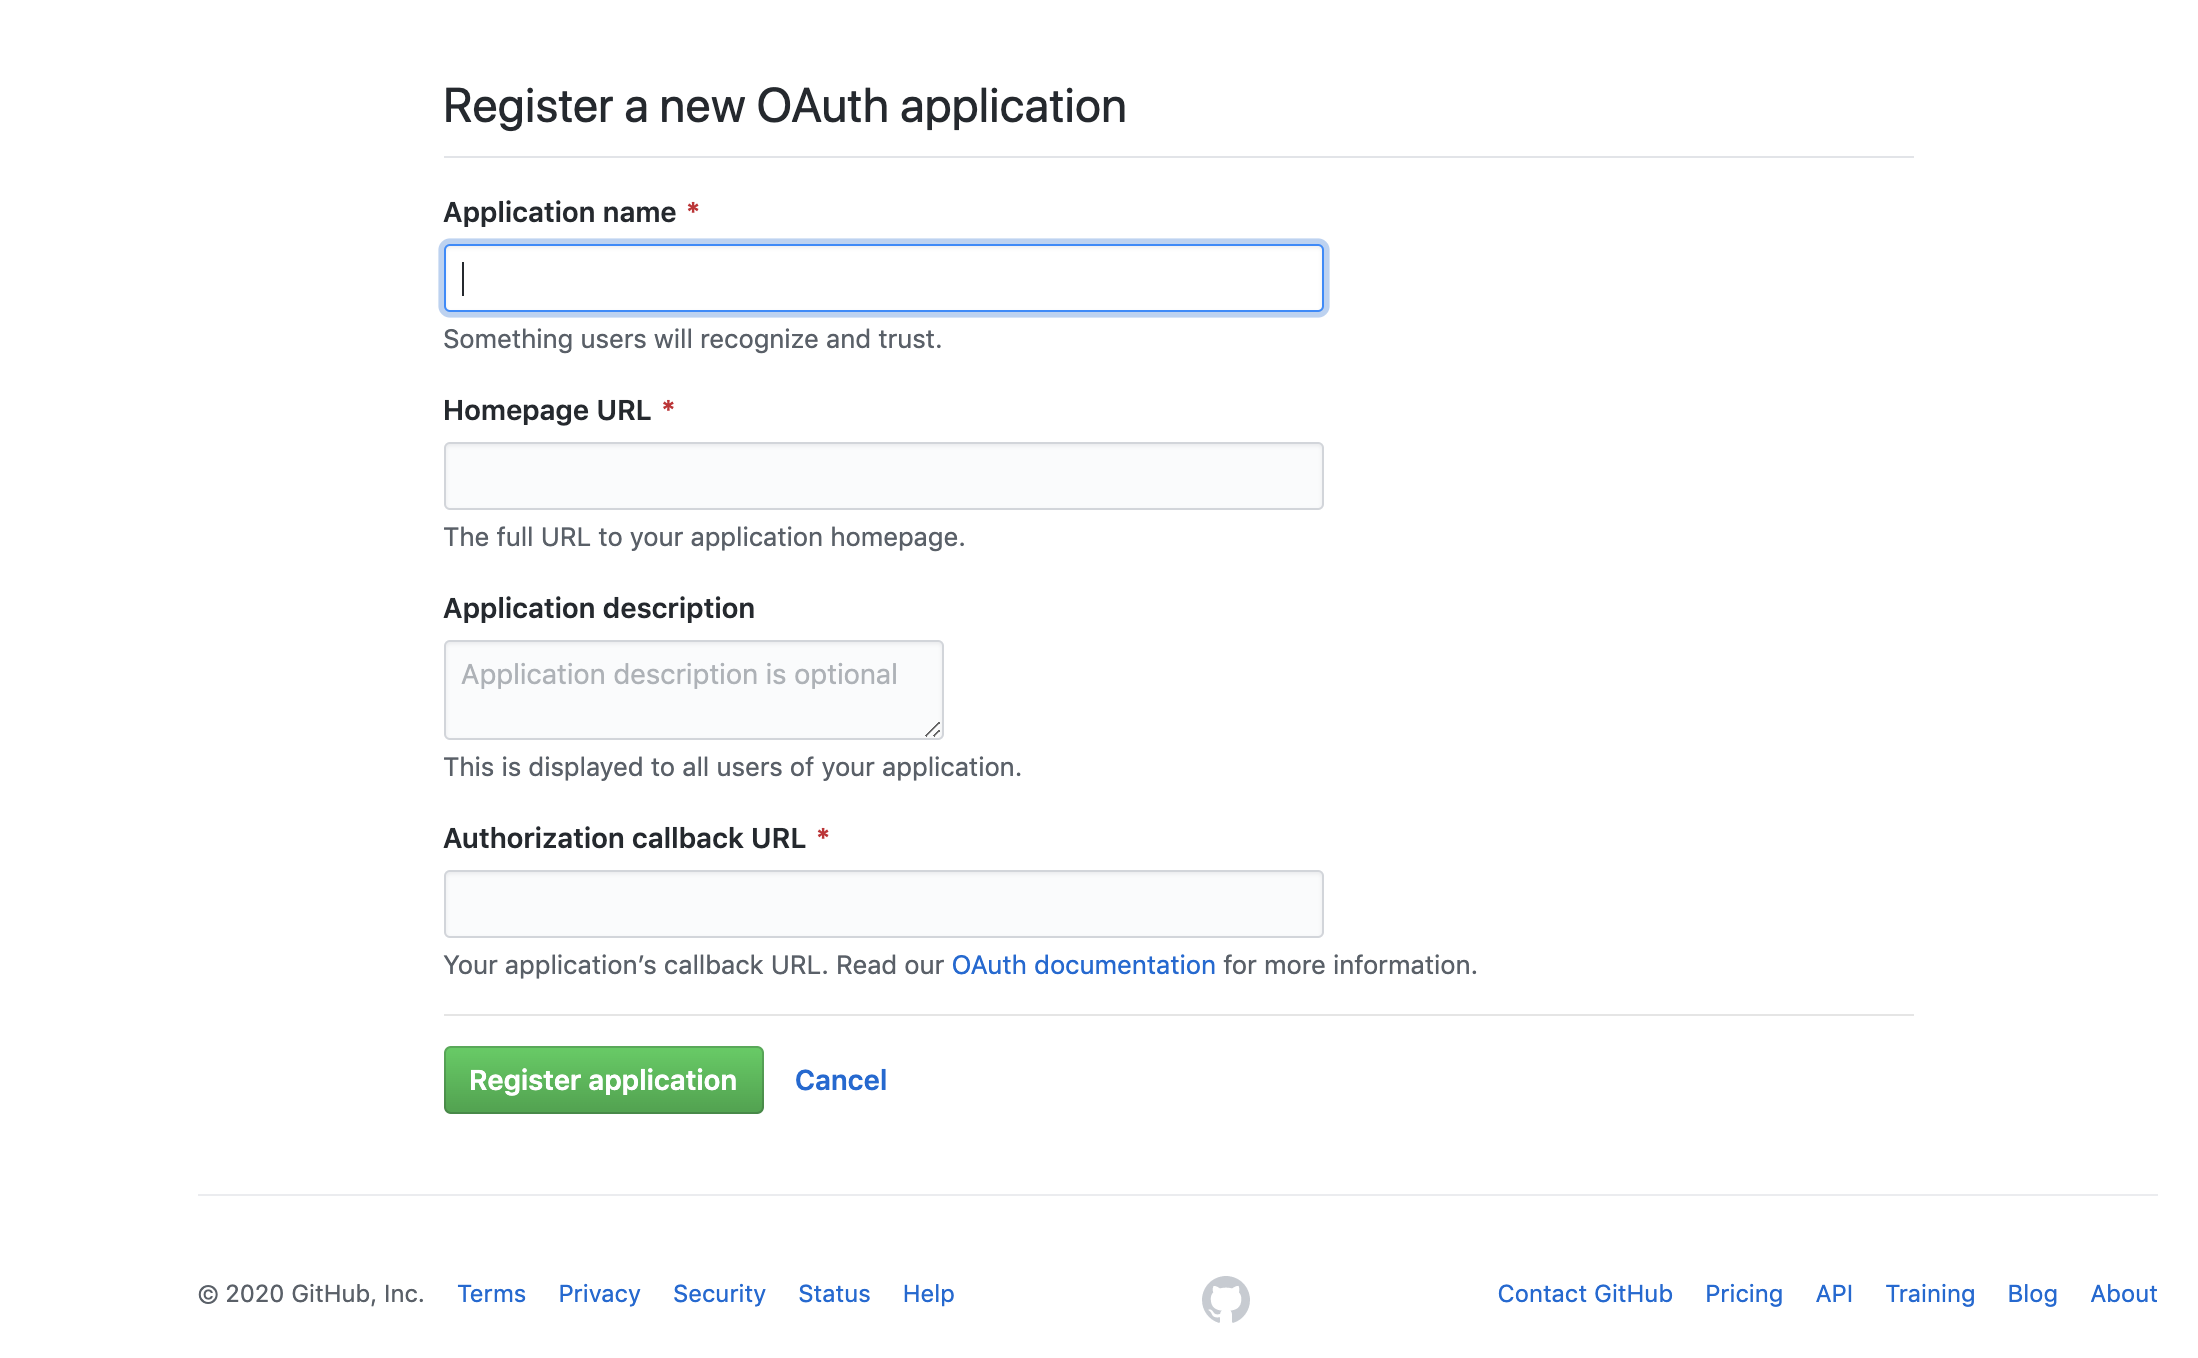Open the Privacy page
The image size is (2198, 1358).
point(599,1293)
